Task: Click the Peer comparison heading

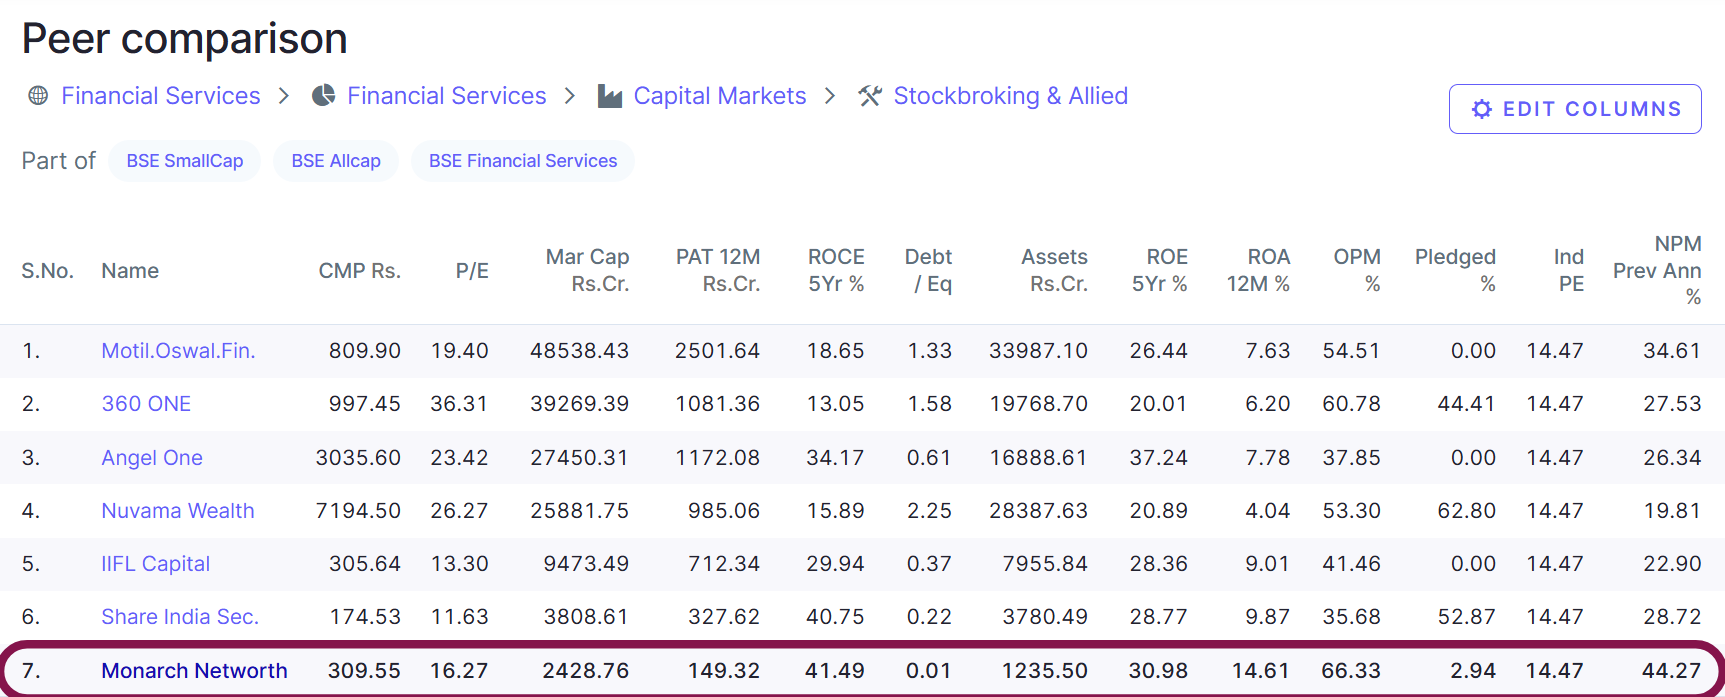Action: click(x=185, y=40)
